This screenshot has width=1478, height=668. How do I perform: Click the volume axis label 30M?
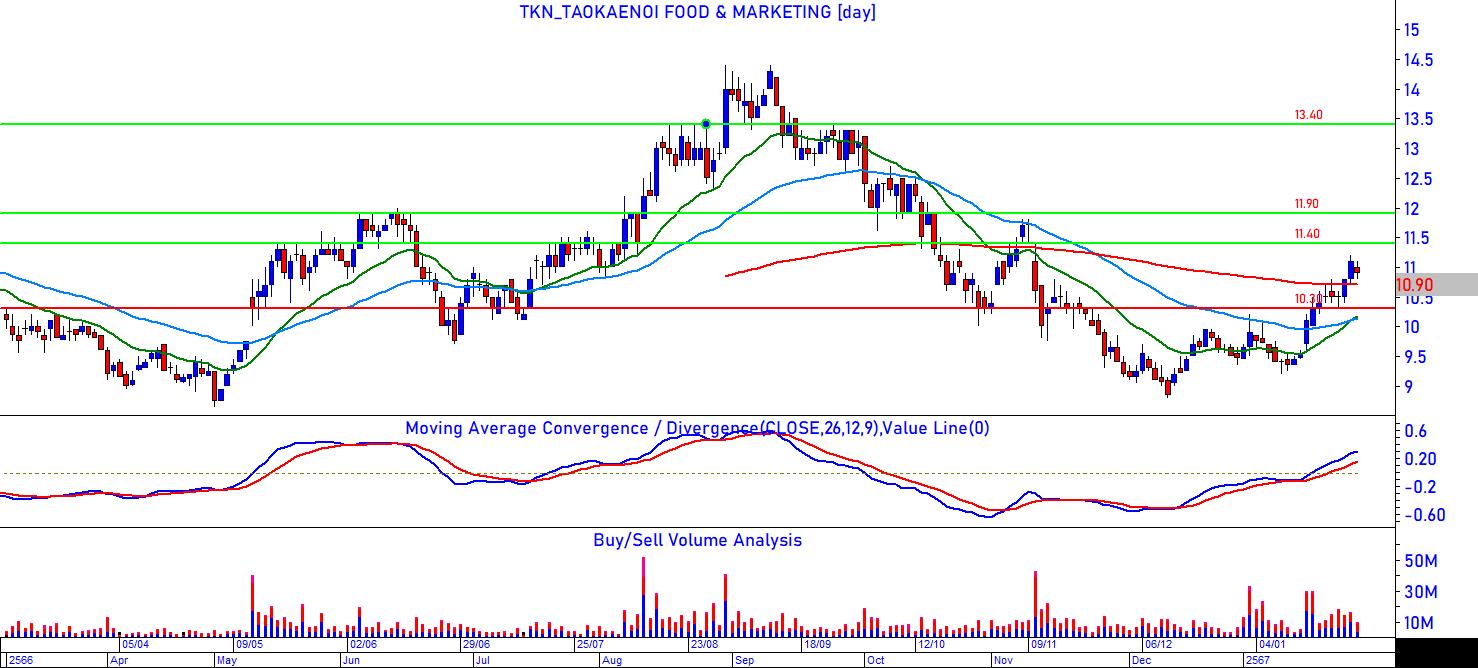tap(1419, 592)
